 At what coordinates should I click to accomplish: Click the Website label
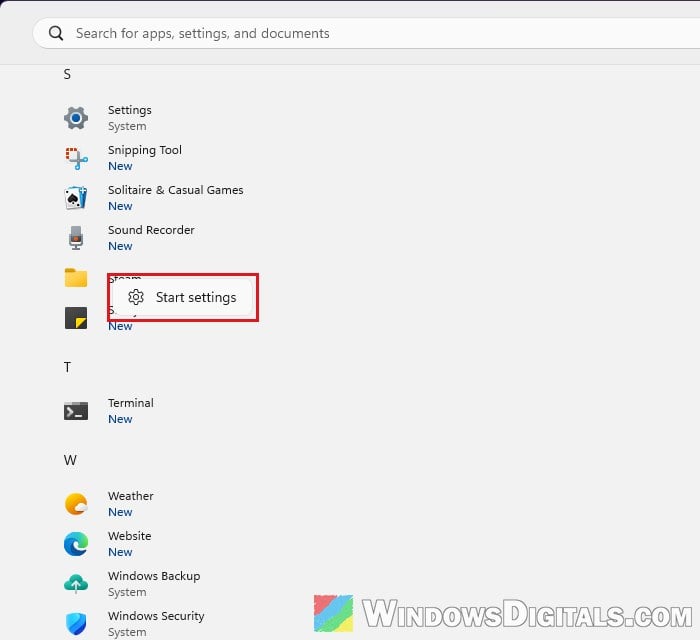(x=129, y=536)
